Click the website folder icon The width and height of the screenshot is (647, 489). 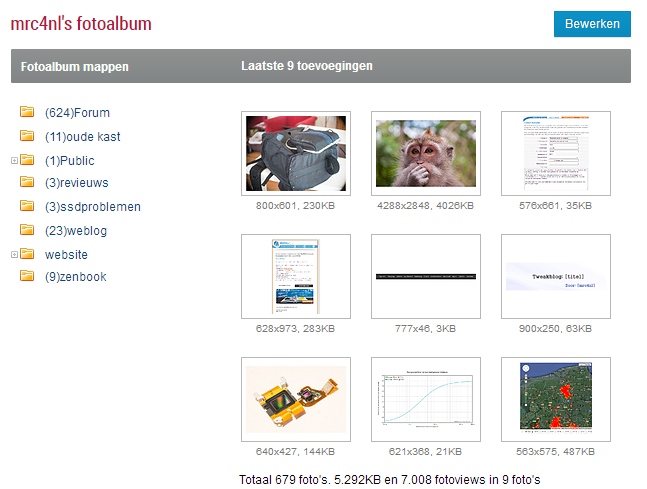(x=27, y=253)
